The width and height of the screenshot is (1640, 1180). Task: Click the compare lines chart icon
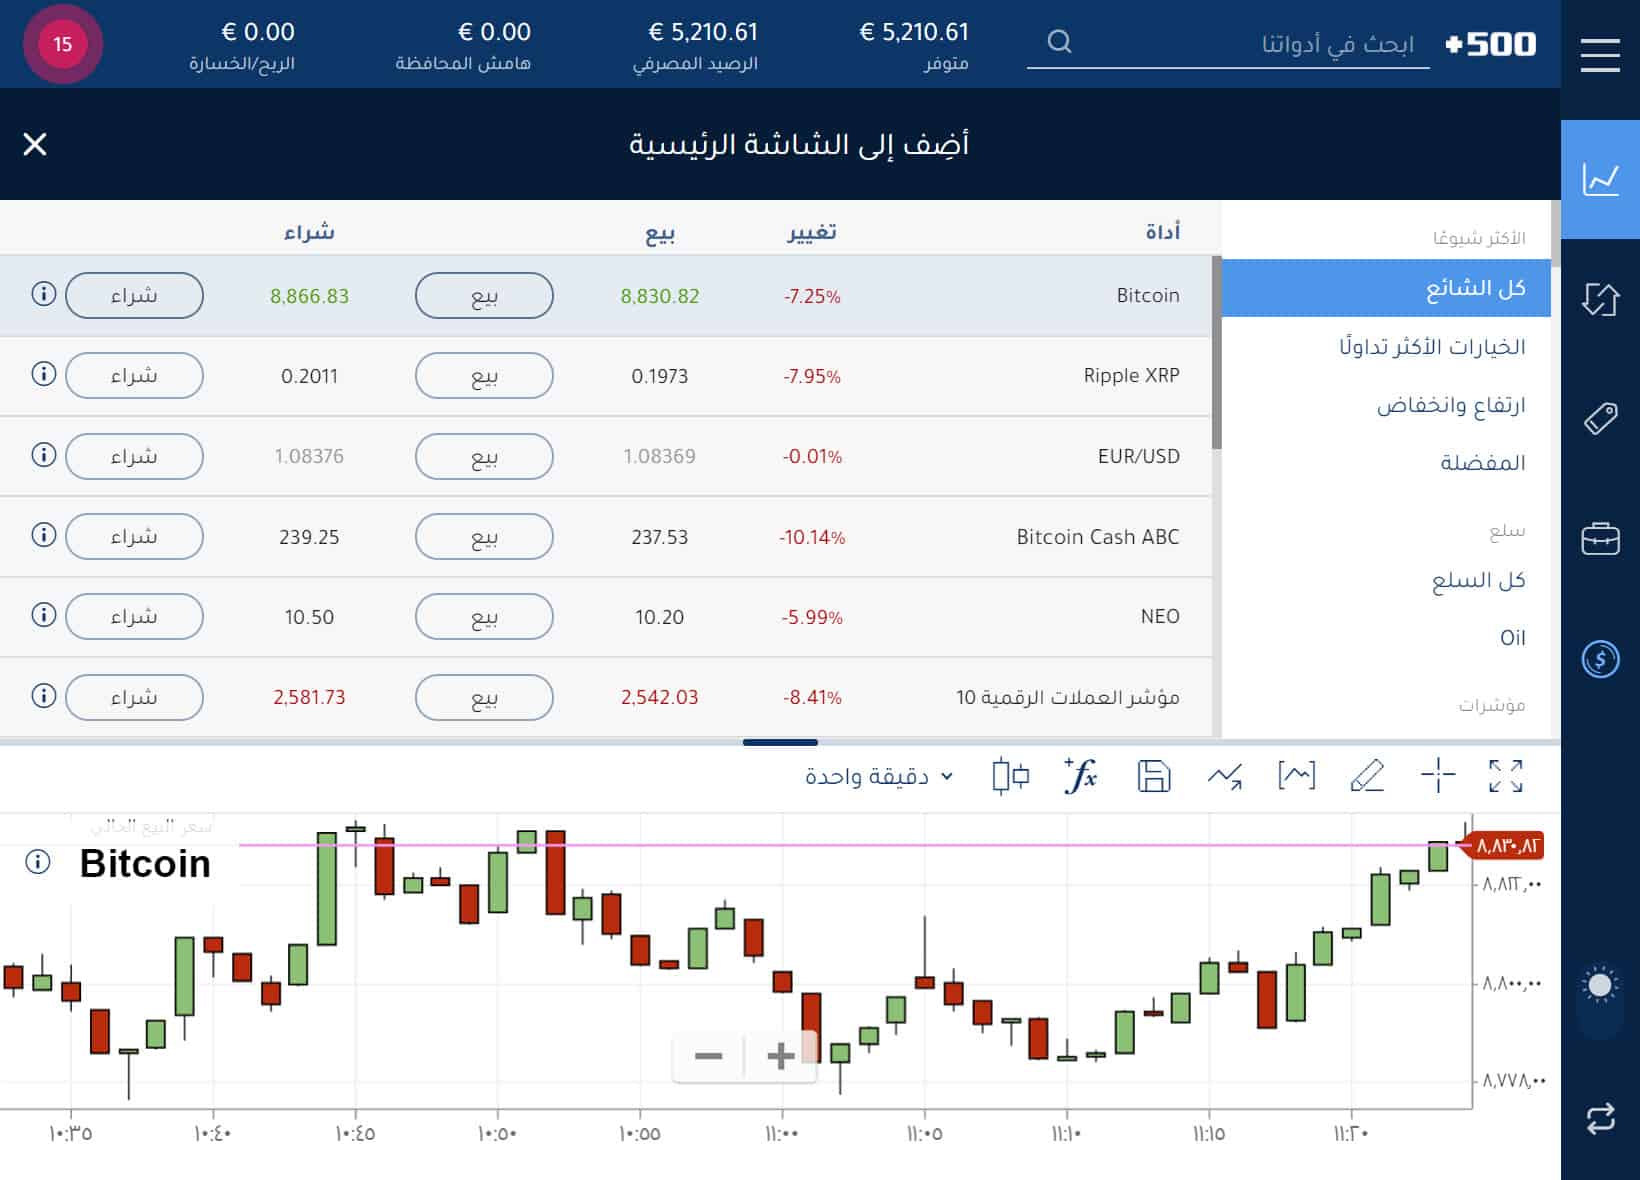[1224, 776]
